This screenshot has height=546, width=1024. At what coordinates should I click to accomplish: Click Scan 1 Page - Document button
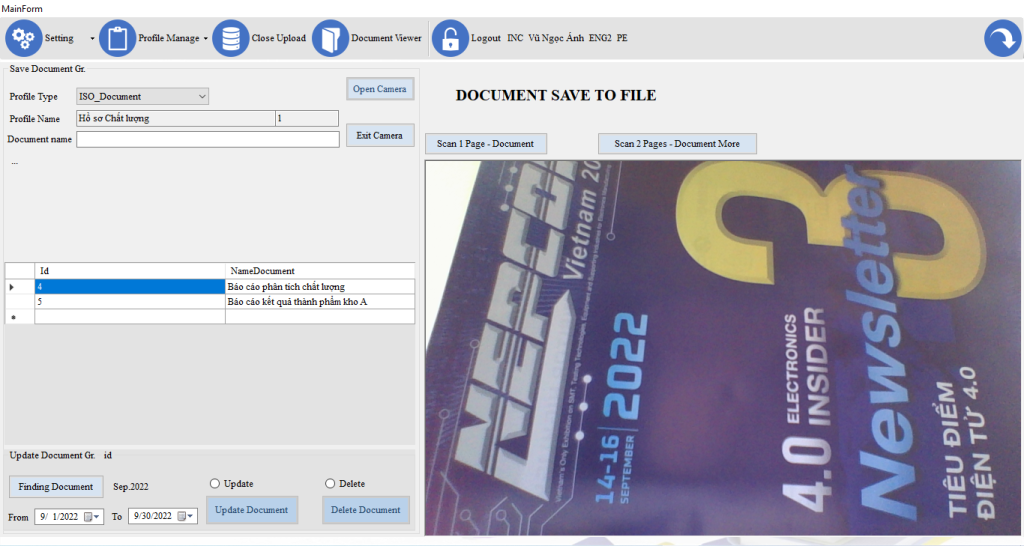[x=485, y=144]
